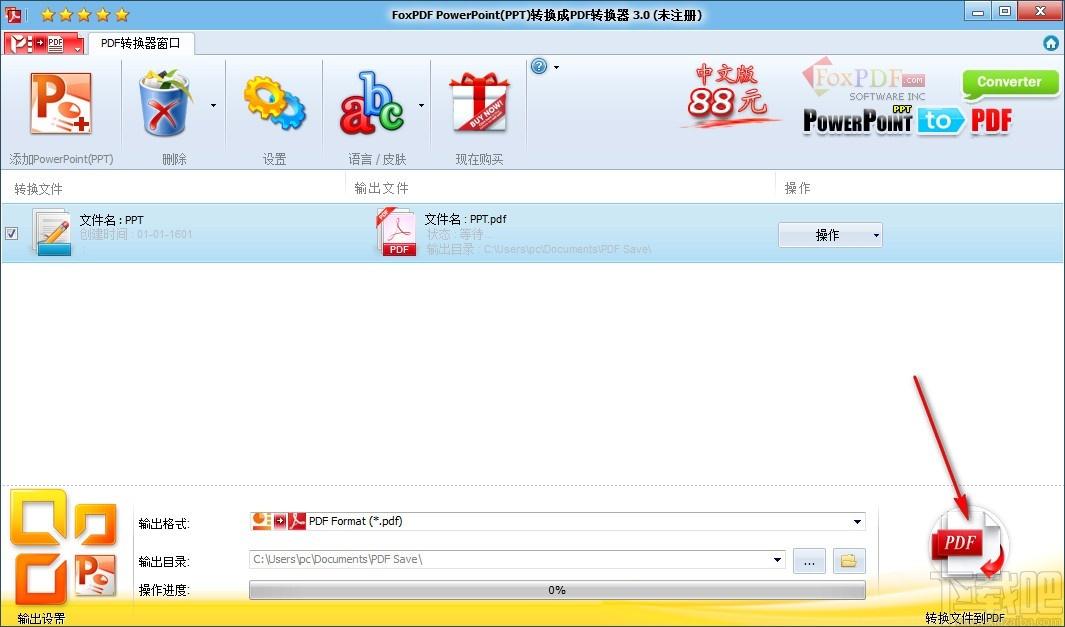Uncheck the PPT file row checkbox
This screenshot has width=1065, height=627.
tap(12, 234)
